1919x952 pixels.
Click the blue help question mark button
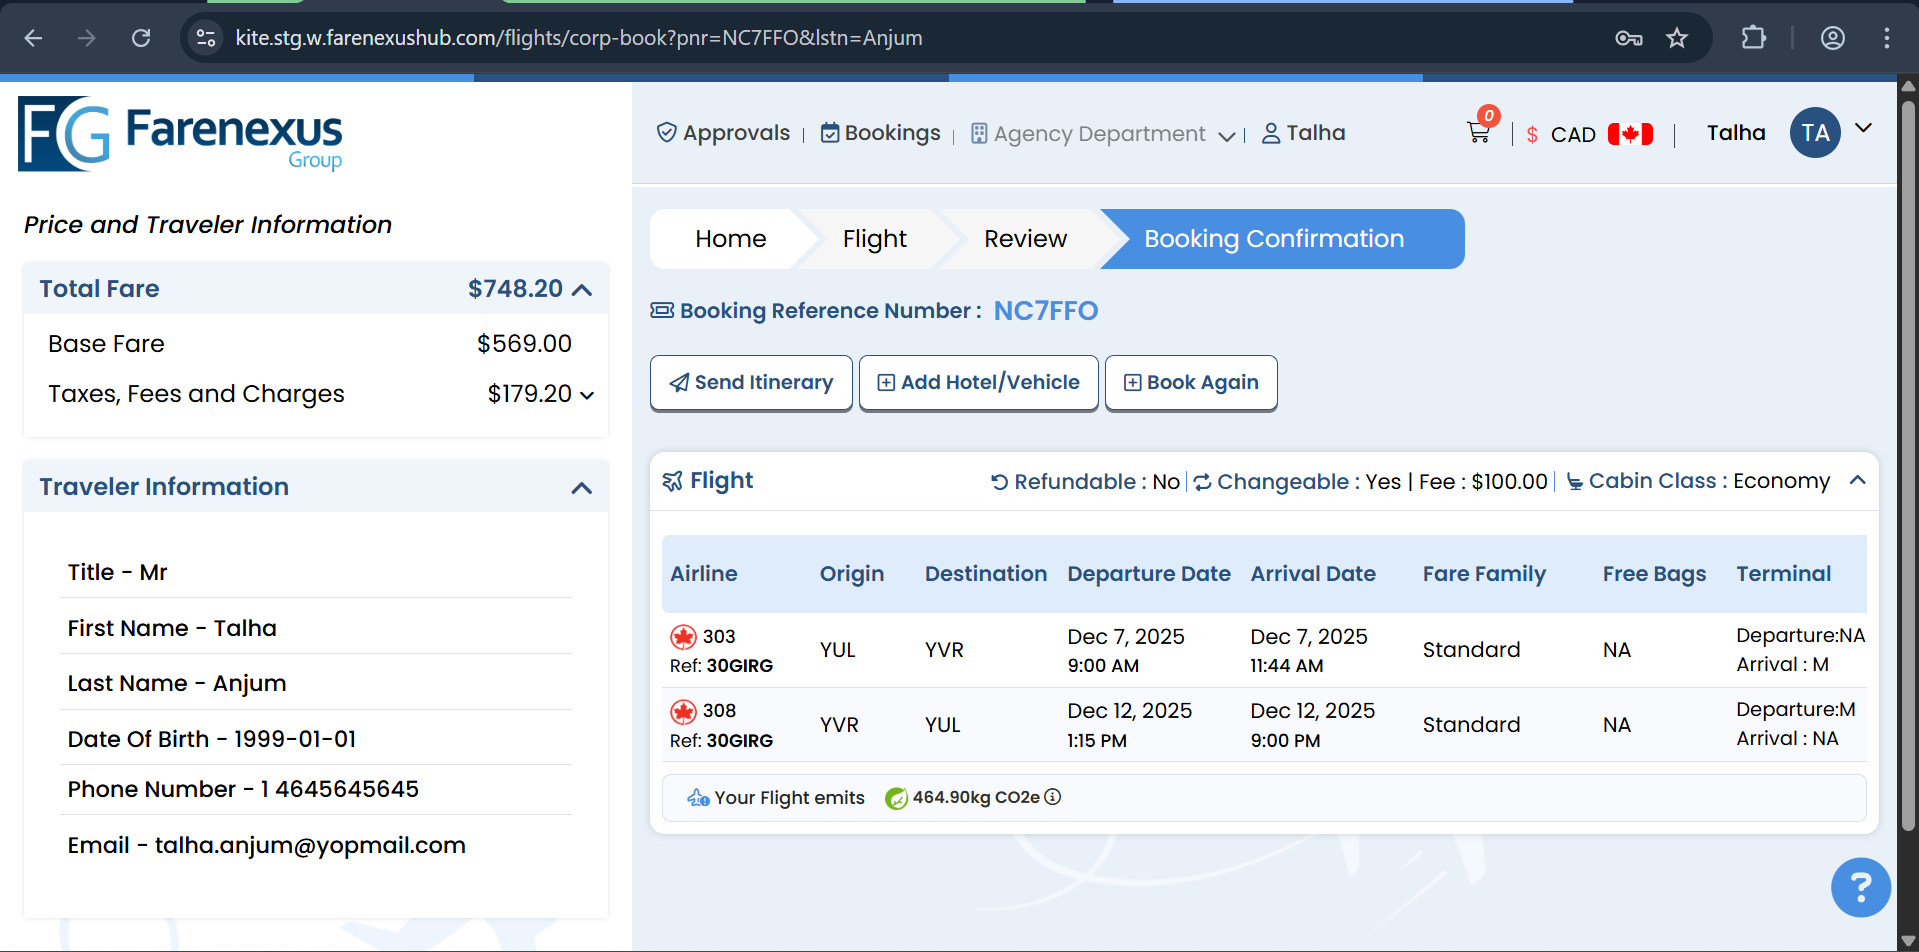coord(1860,887)
